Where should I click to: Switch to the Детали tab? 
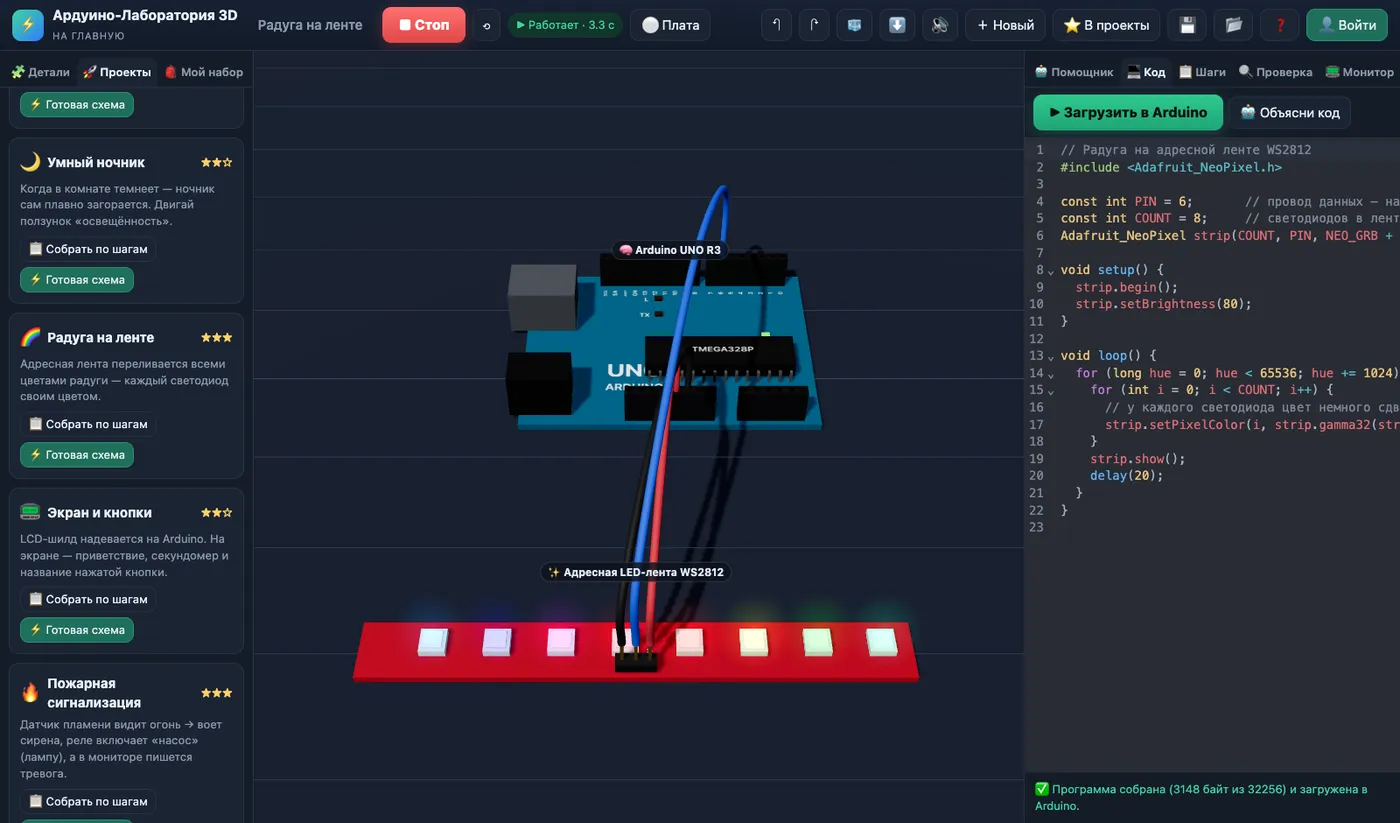[x=40, y=72]
